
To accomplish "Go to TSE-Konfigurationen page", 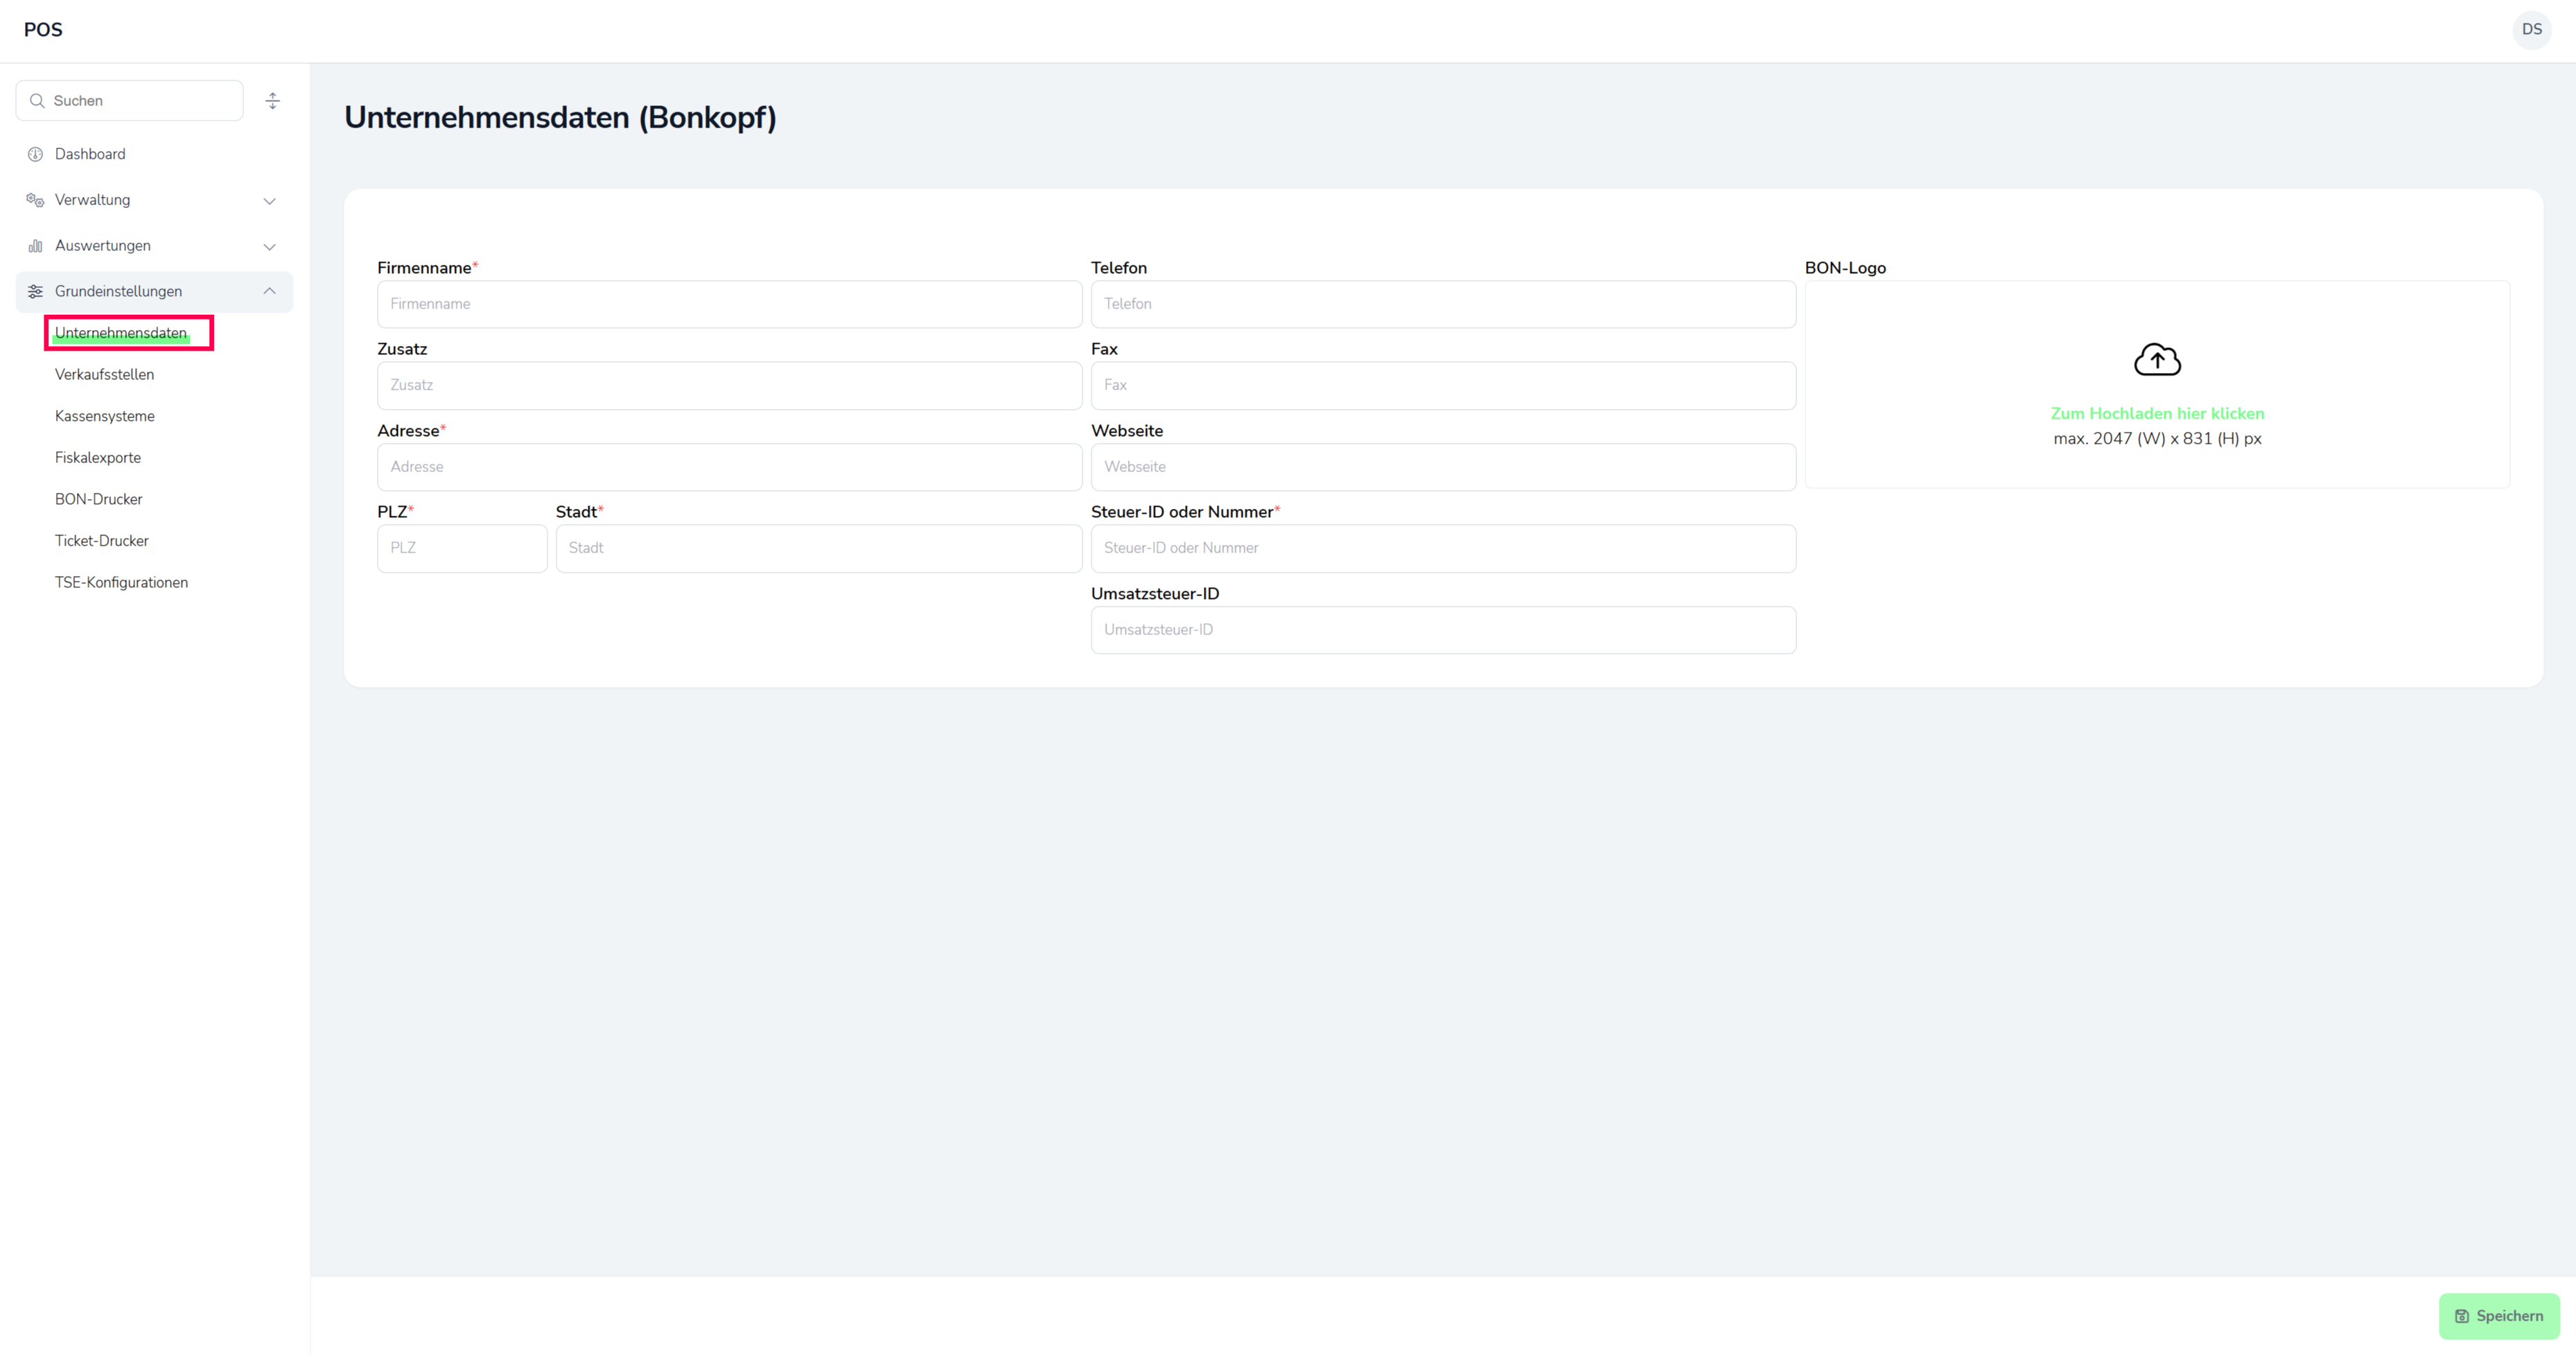I will [121, 583].
